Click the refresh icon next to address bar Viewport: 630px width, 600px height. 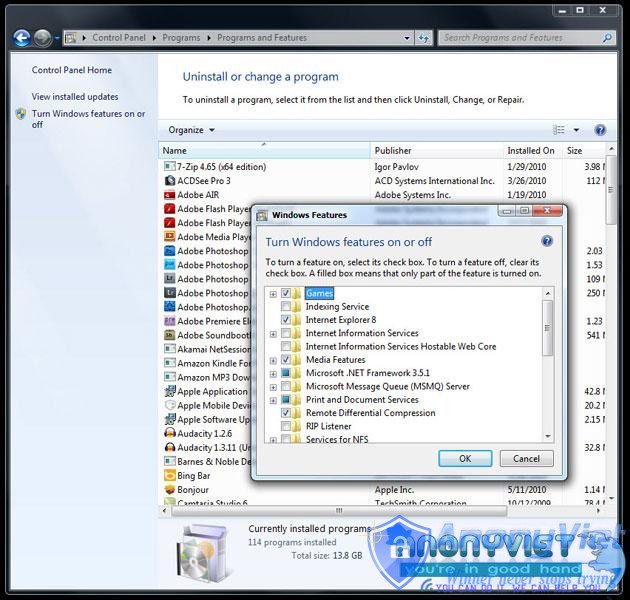[x=423, y=38]
